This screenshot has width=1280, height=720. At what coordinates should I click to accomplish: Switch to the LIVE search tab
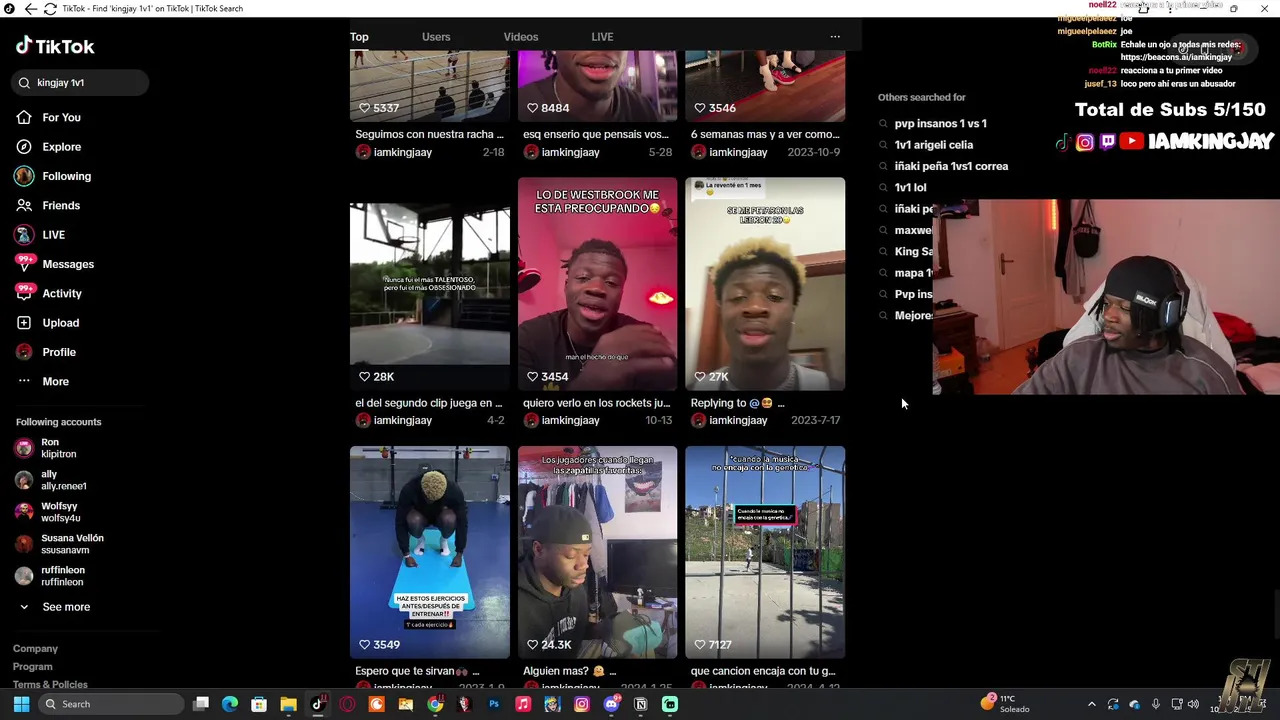(x=602, y=37)
